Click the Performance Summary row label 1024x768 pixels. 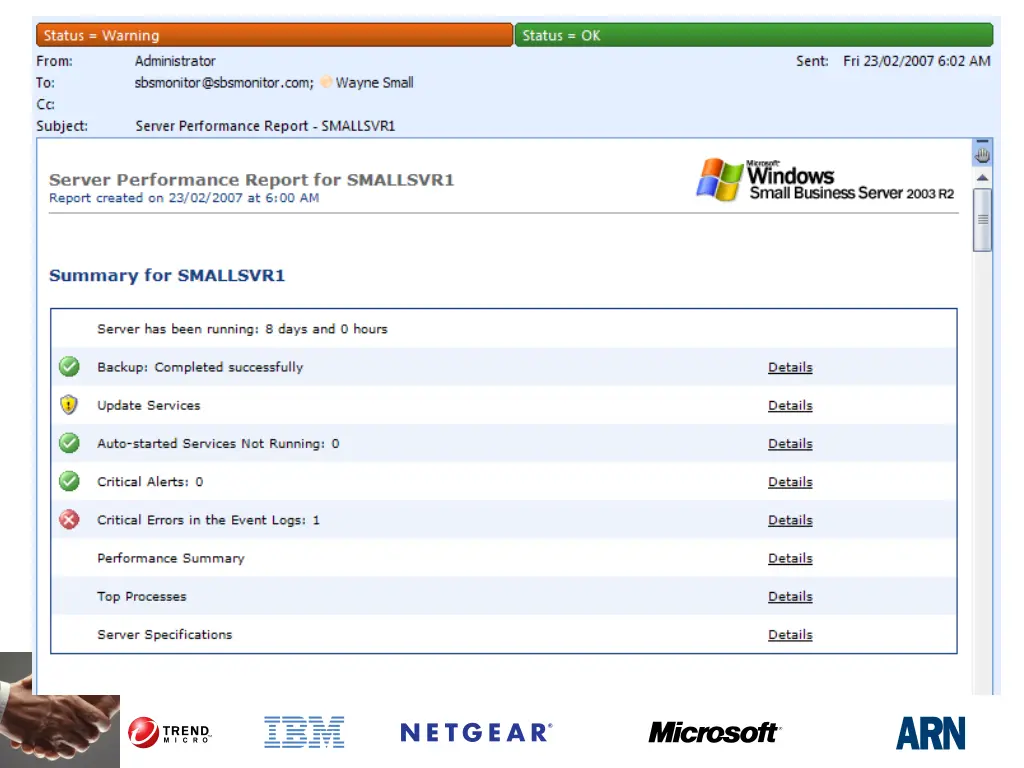171,558
